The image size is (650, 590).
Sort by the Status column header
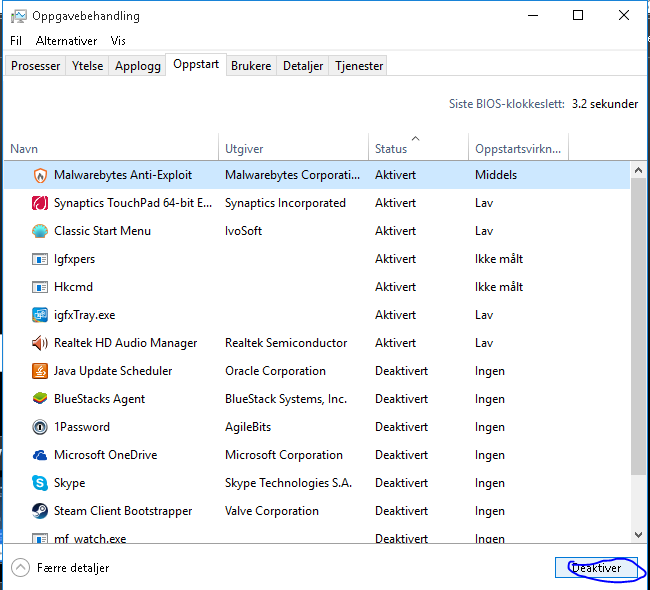coord(418,148)
